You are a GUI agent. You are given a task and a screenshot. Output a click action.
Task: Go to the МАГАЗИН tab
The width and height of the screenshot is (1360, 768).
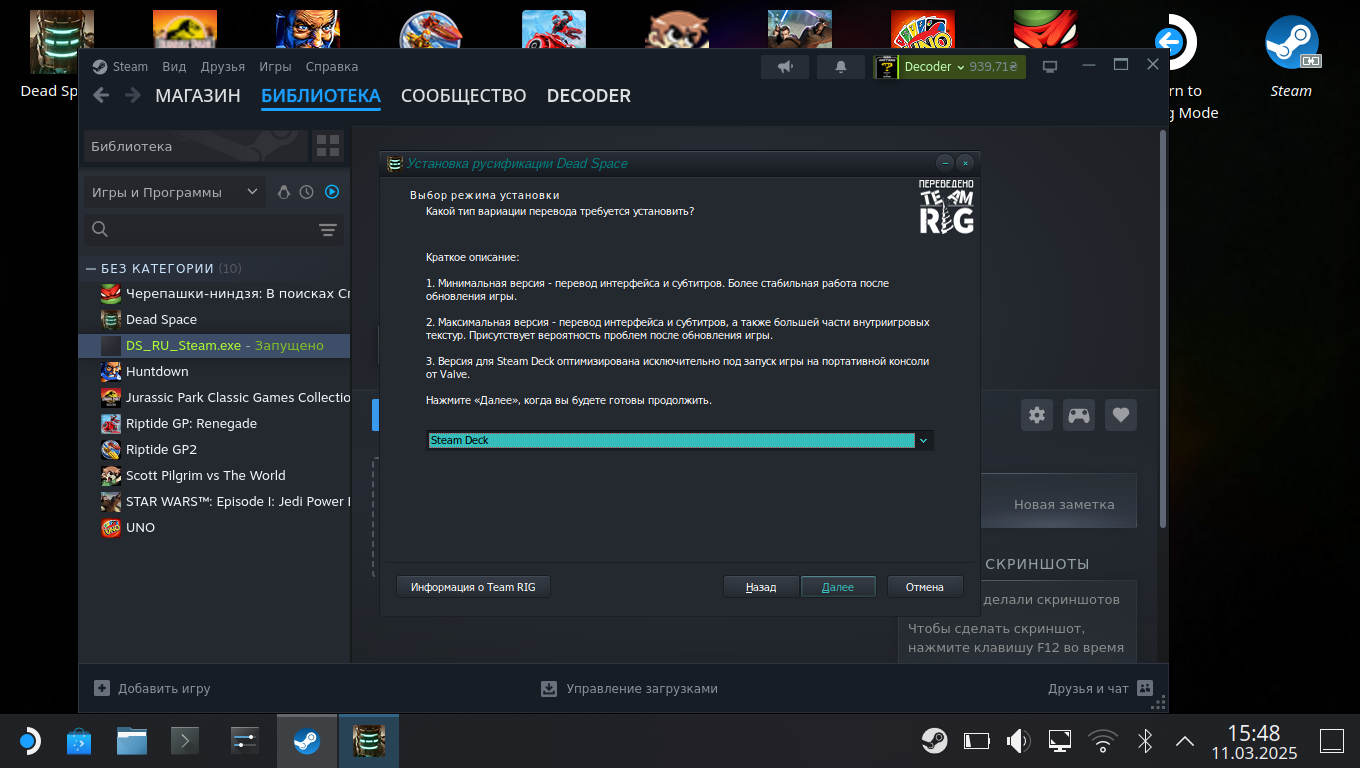point(198,96)
